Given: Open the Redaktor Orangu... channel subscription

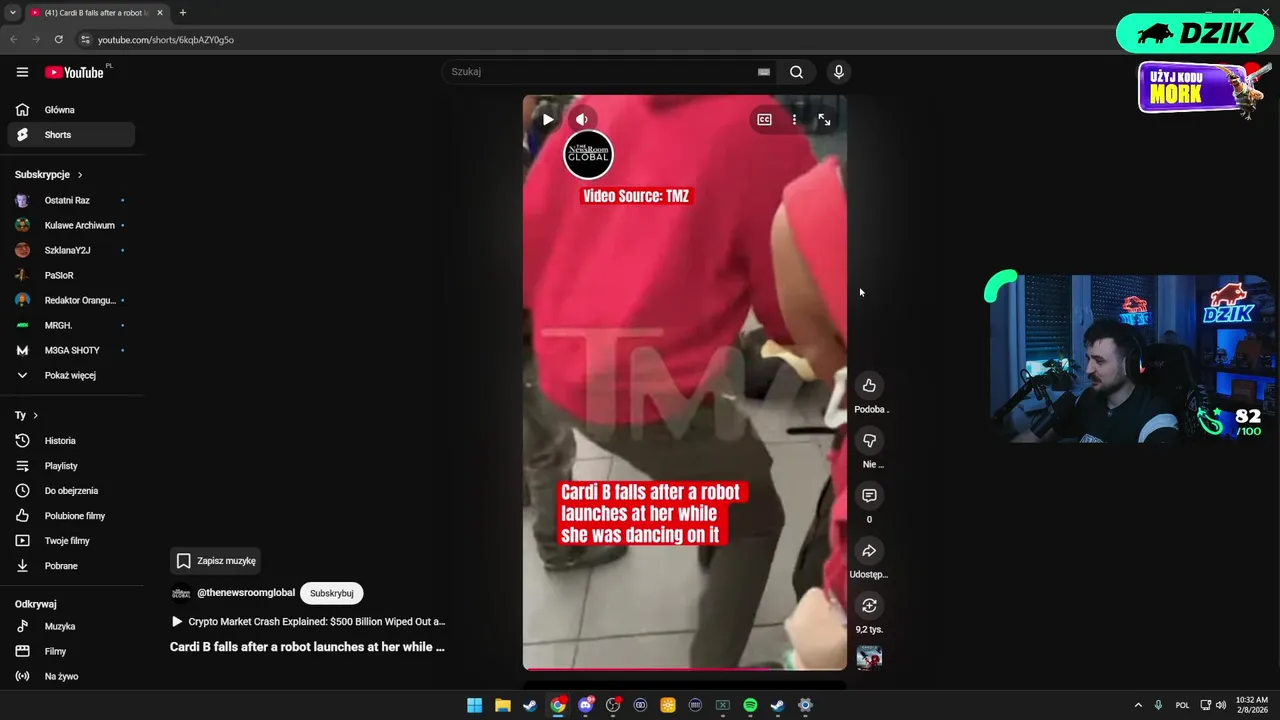Looking at the screenshot, I should pyautogui.click(x=71, y=300).
